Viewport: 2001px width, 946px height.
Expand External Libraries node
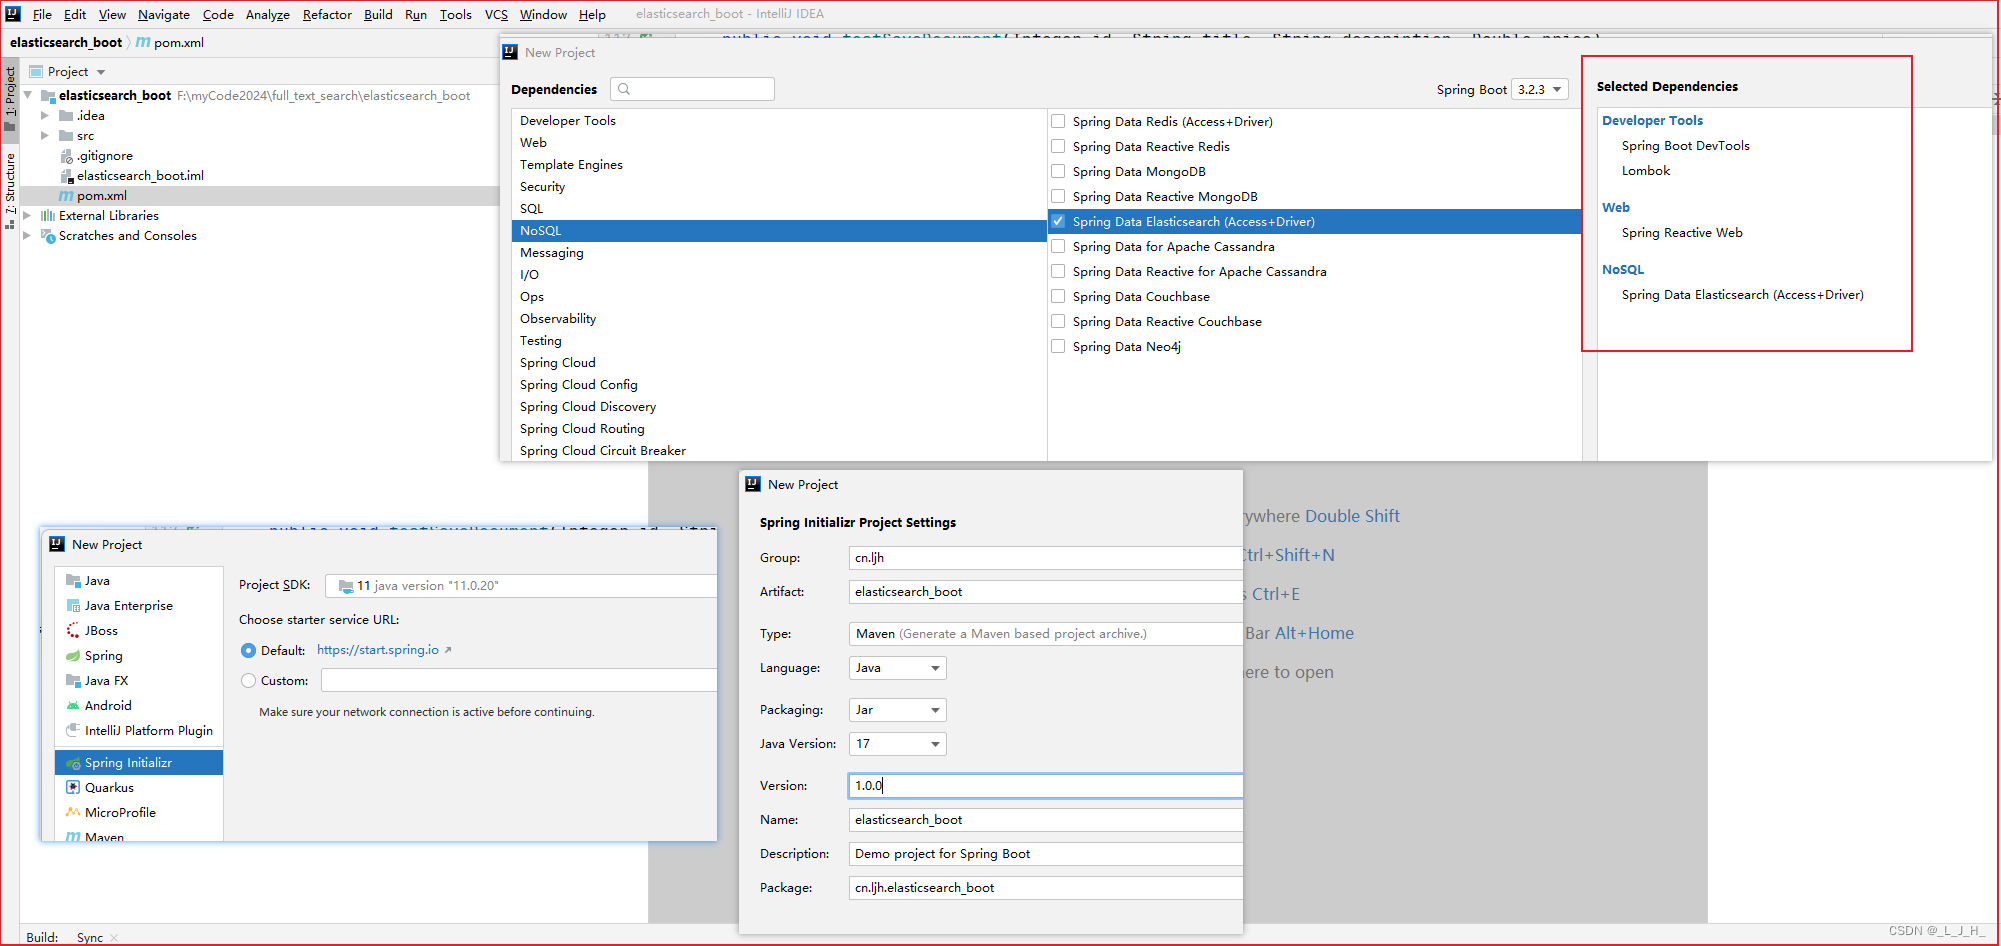(27, 216)
